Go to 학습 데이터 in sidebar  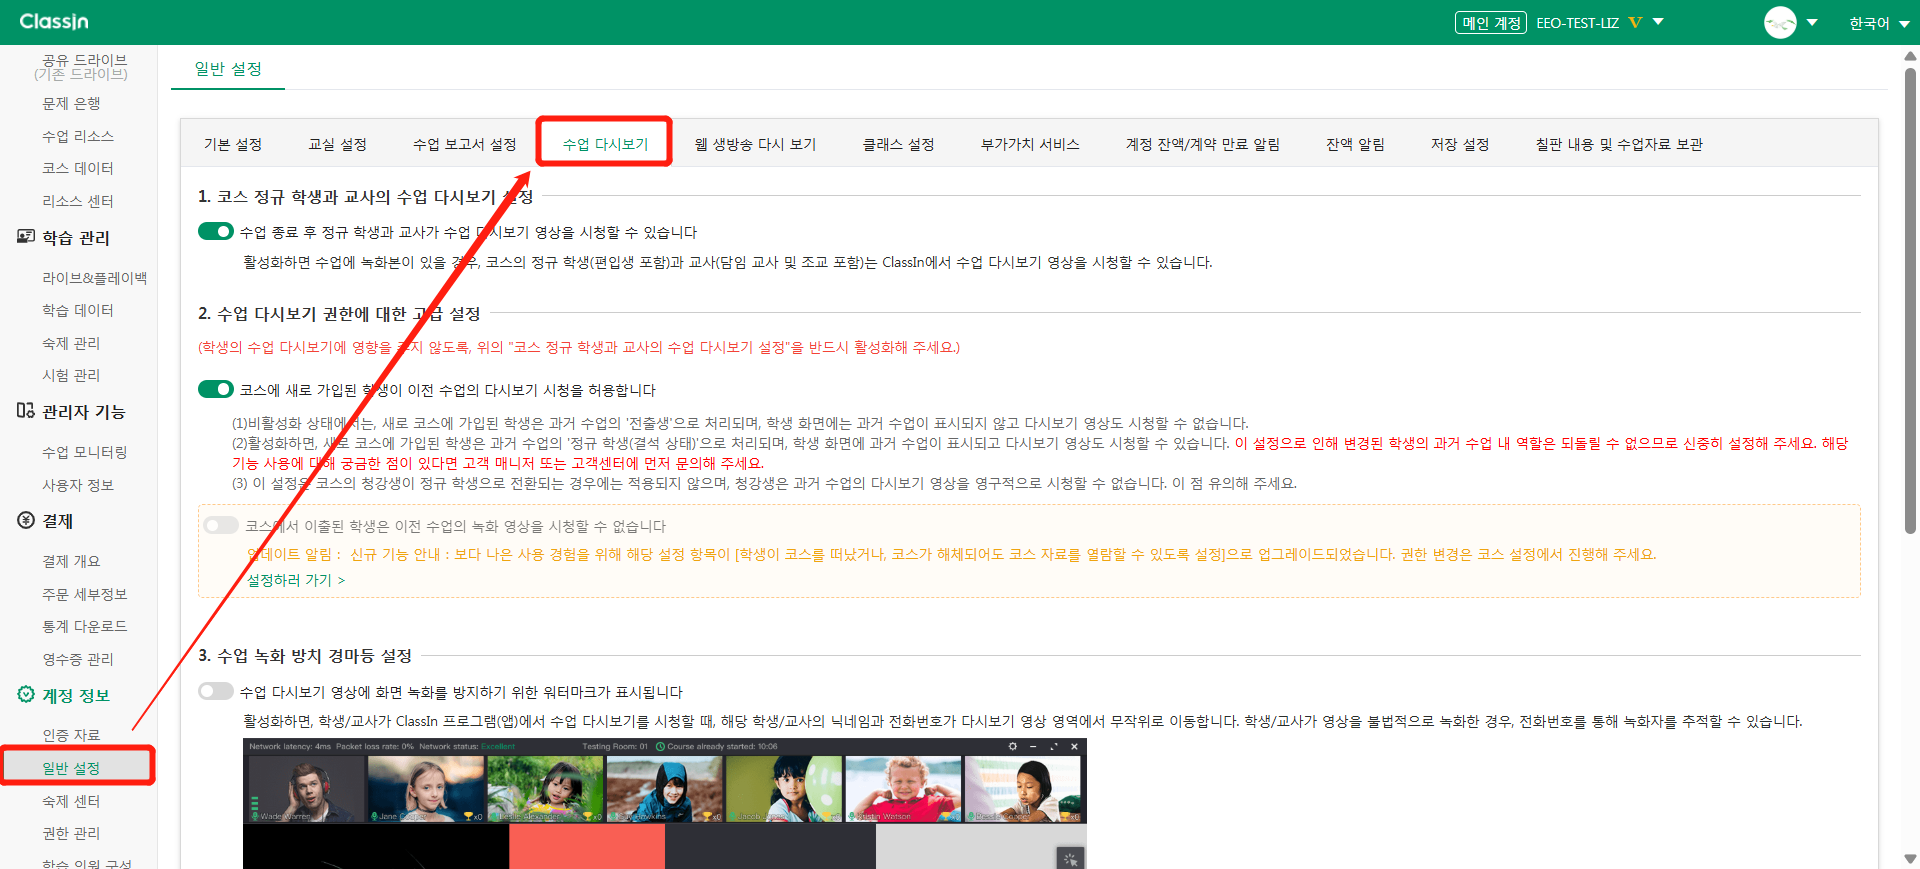[78, 310]
